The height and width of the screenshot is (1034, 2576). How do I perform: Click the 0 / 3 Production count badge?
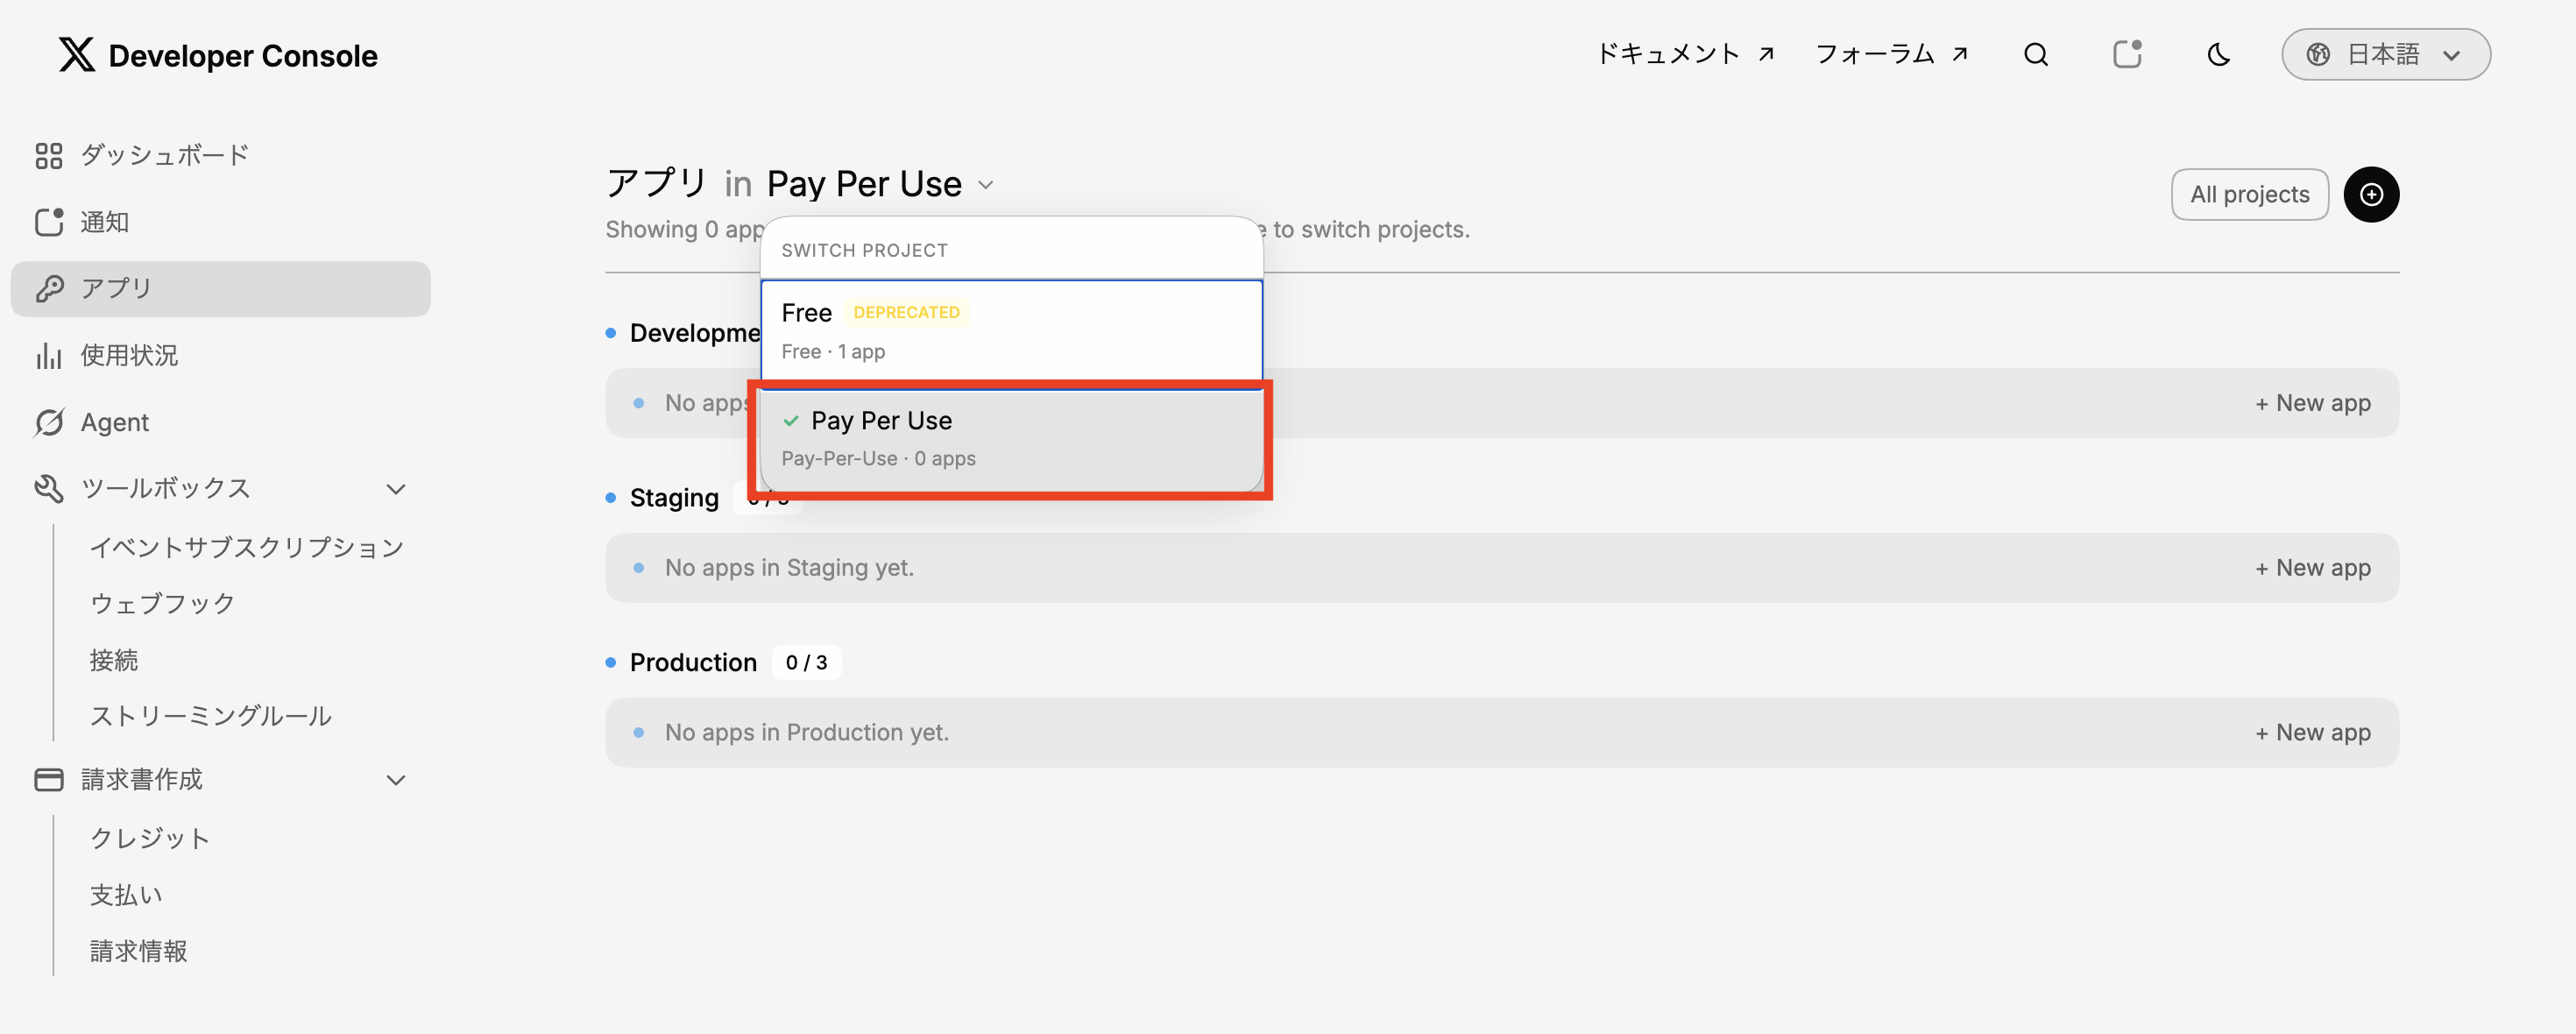click(x=806, y=663)
